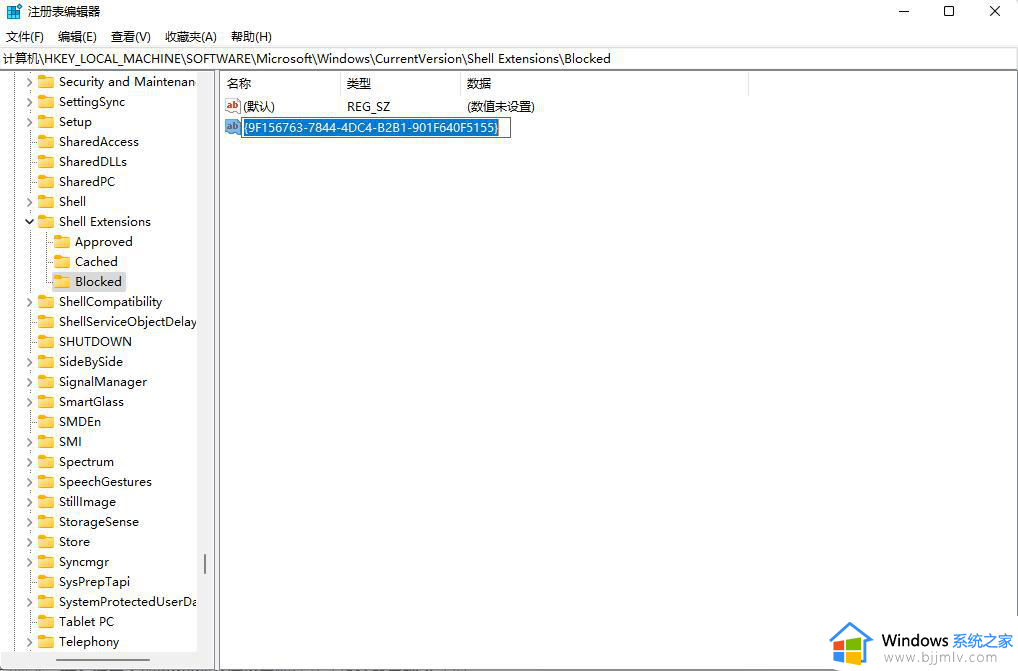This screenshot has width=1018, height=671.
Task: Expand the SignalManager key
Action: [x=29, y=383]
